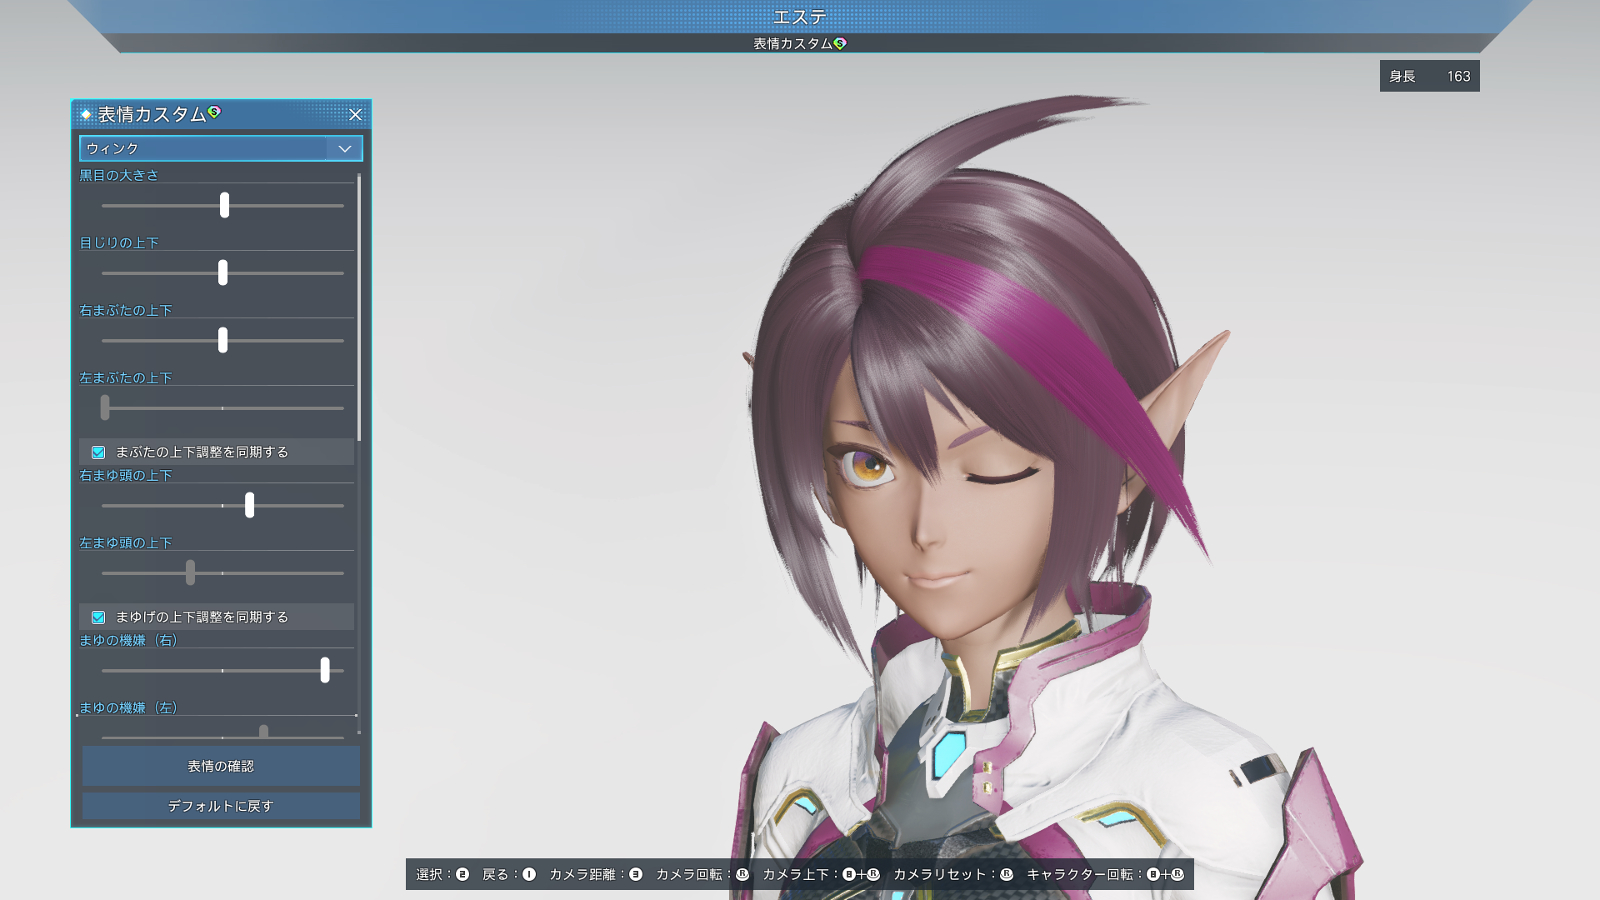
Task: Adjust the 目じりの上下 slider handle
Action: click(x=223, y=272)
